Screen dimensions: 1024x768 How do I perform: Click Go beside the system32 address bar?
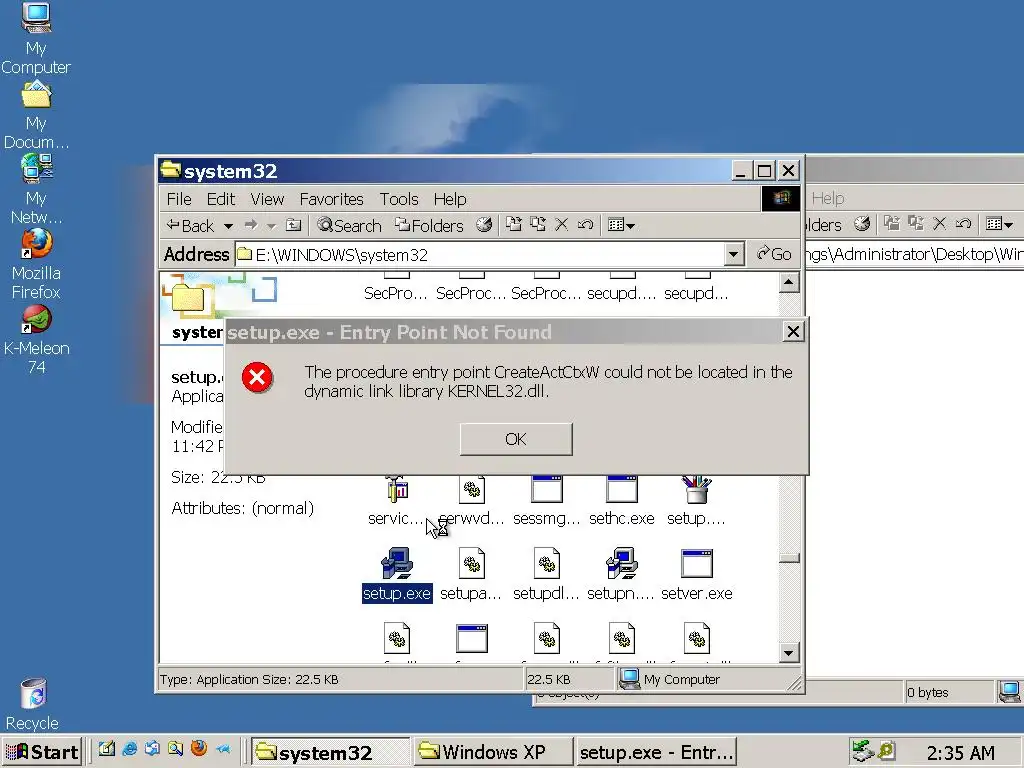[x=774, y=254]
